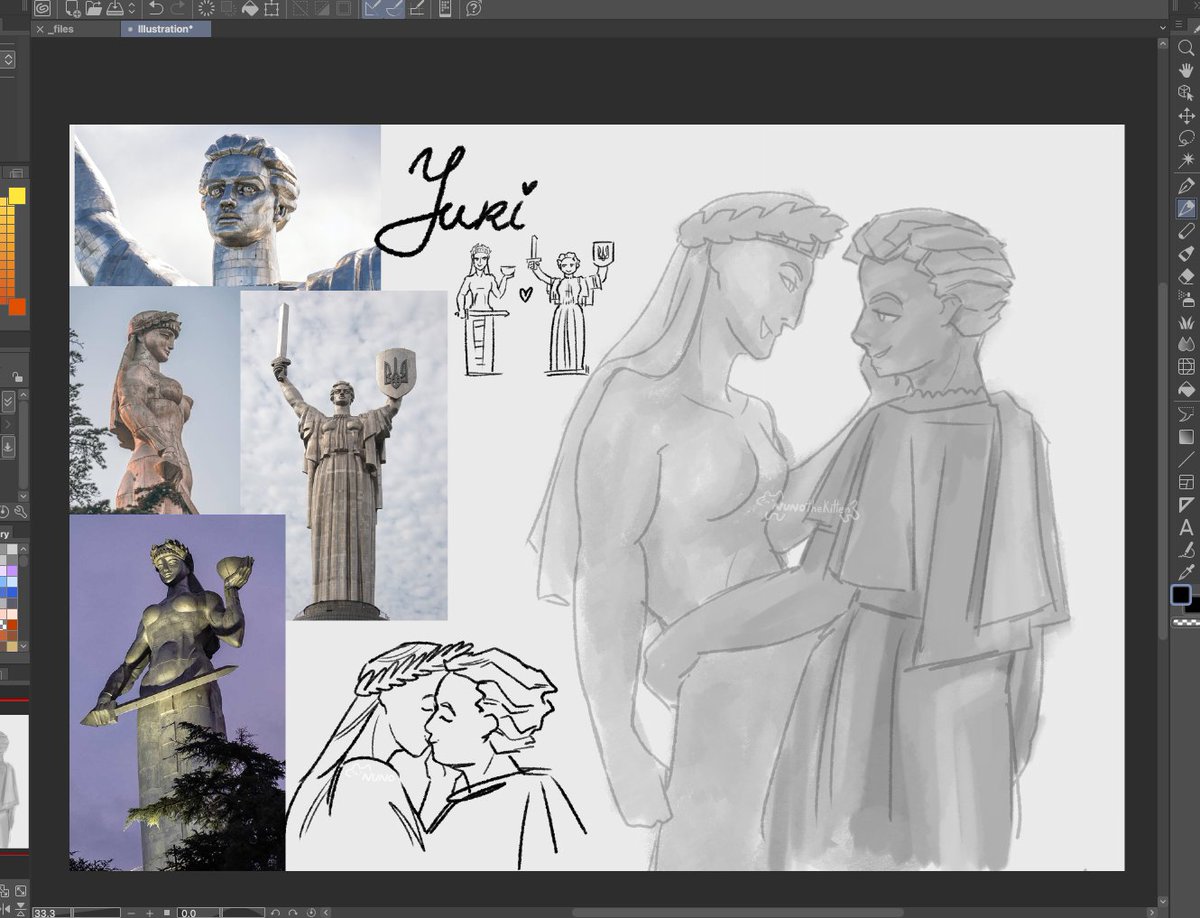Rotate canvas left
The height and width of the screenshot is (918, 1200).
coord(275,912)
